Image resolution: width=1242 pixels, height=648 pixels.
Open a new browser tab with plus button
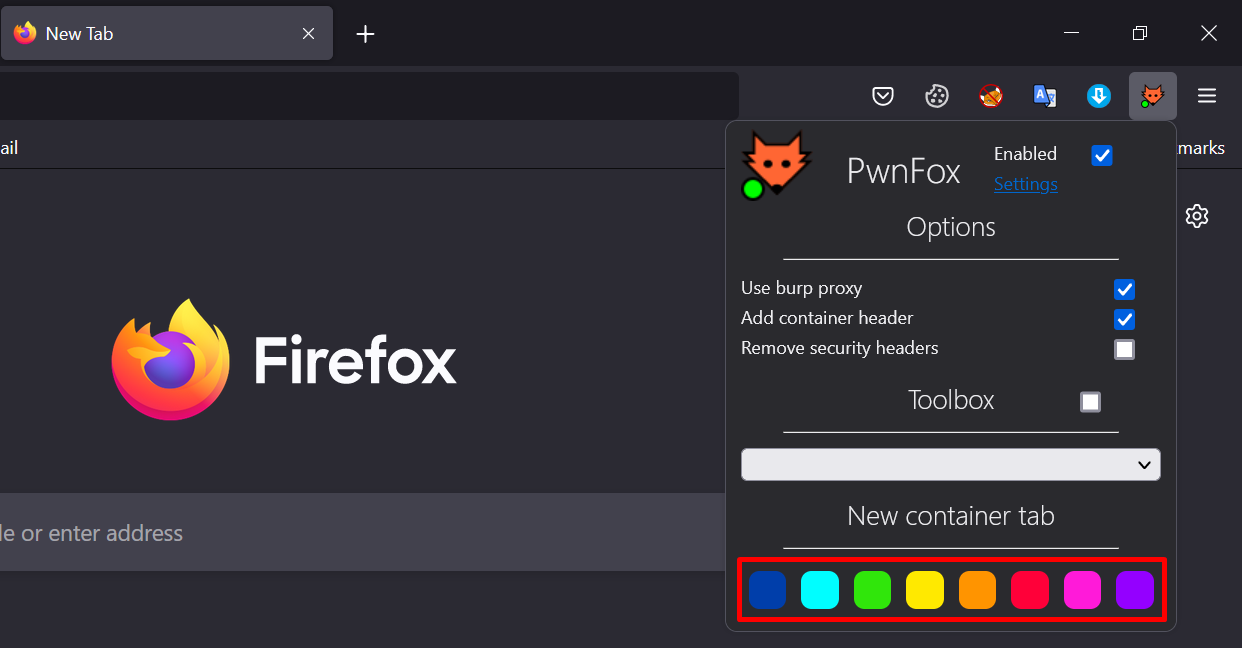coord(366,34)
